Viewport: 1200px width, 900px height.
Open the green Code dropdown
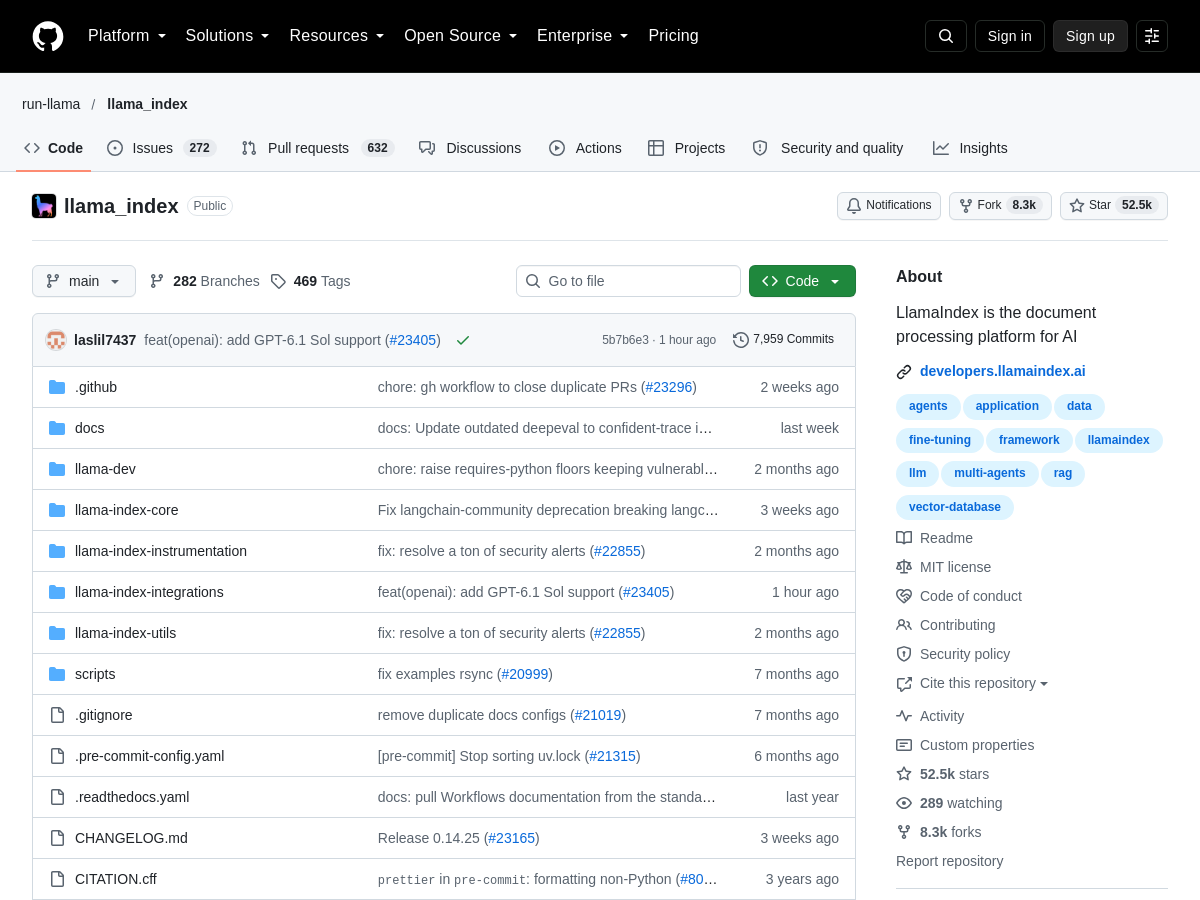(802, 281)
